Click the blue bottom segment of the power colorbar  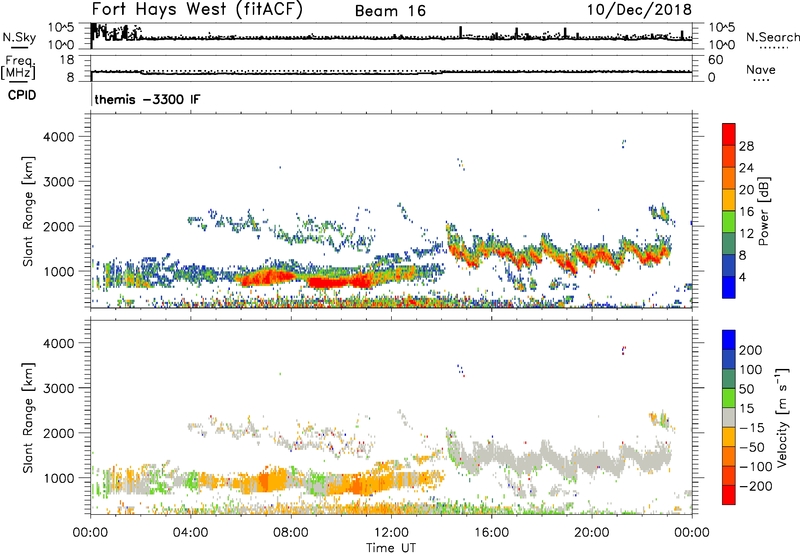(x=729, y=287)
